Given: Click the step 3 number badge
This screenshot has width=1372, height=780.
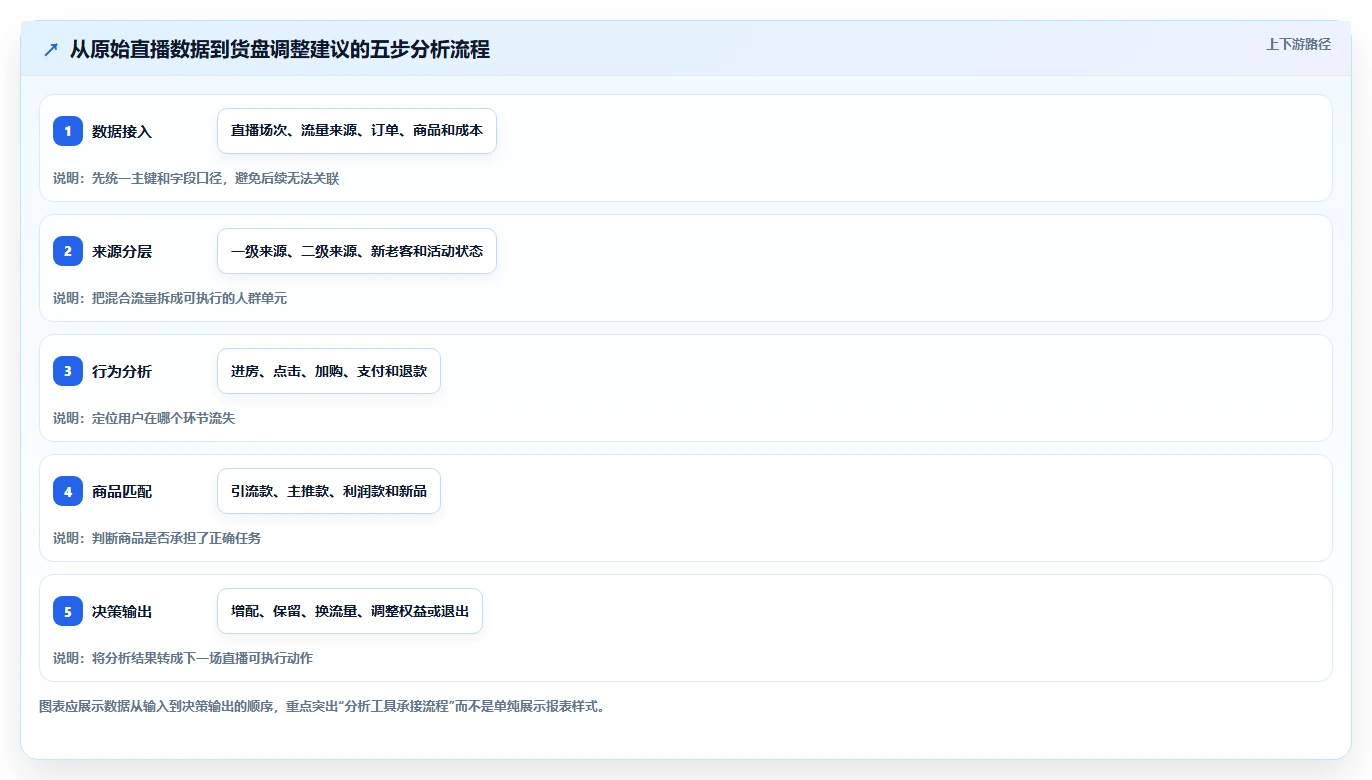Looking at the screenshot, I should 68,371.
